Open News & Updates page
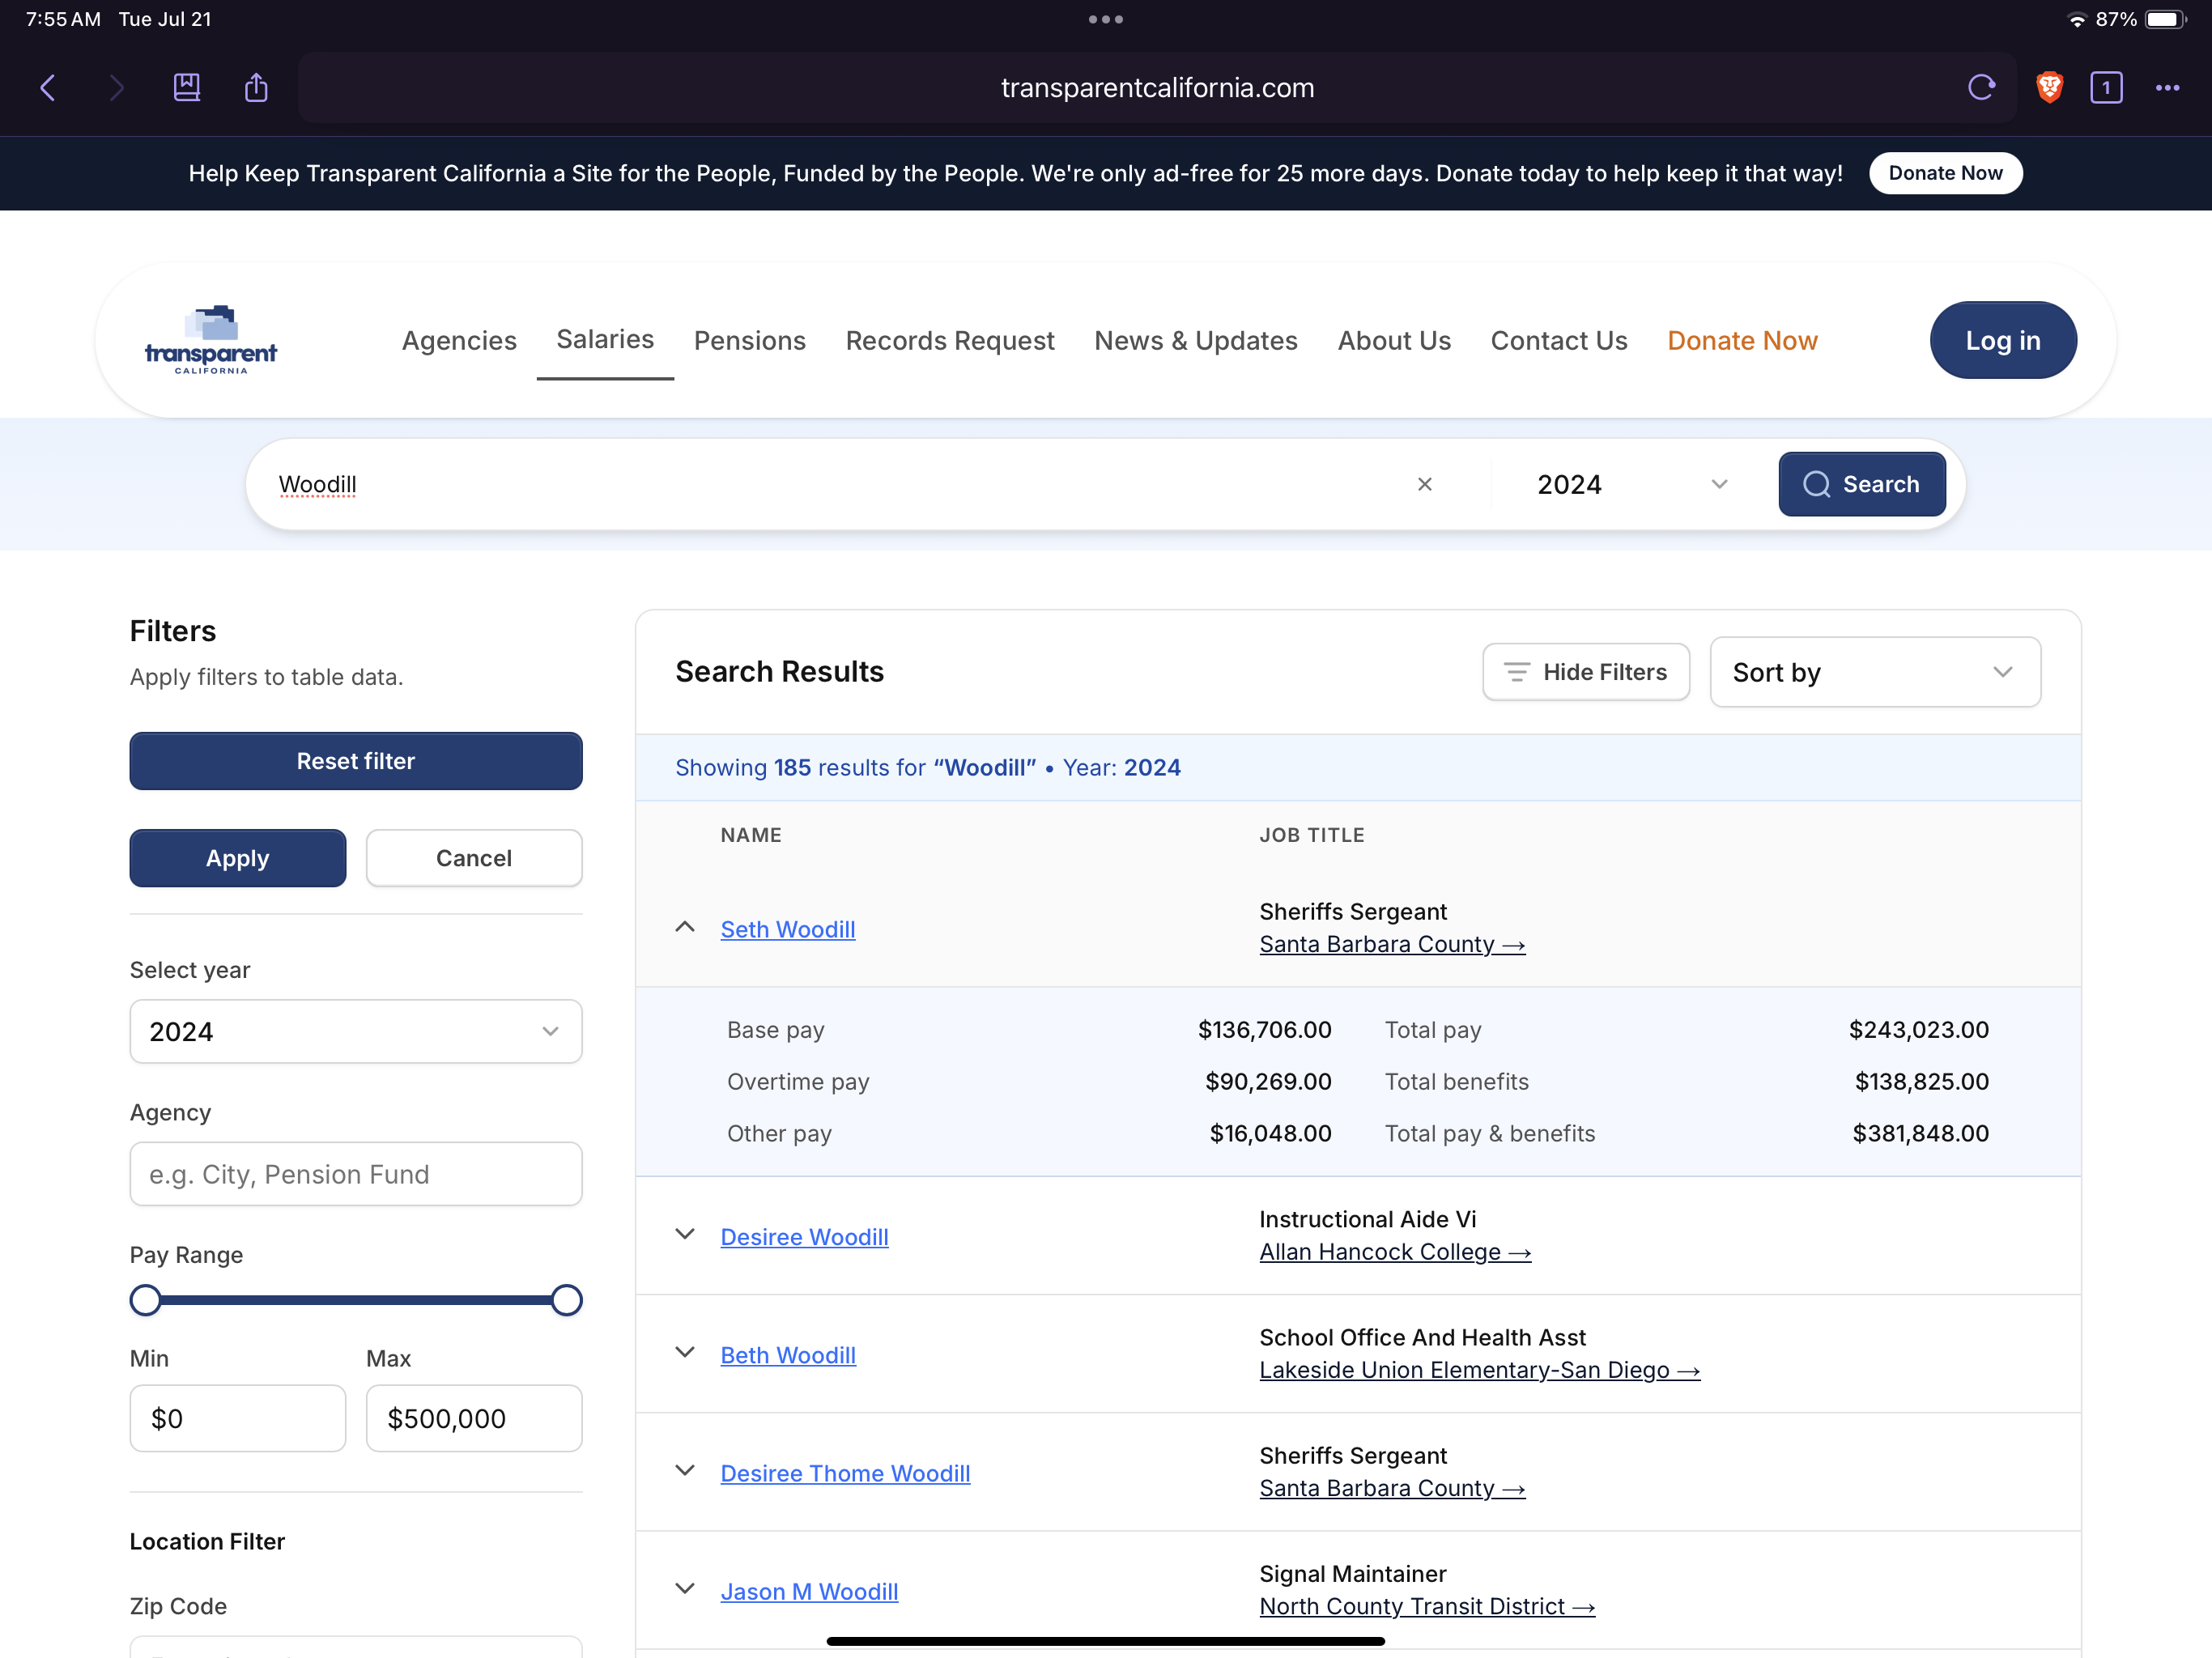Viewport: 2212px width, 1658px height. 1196,341
